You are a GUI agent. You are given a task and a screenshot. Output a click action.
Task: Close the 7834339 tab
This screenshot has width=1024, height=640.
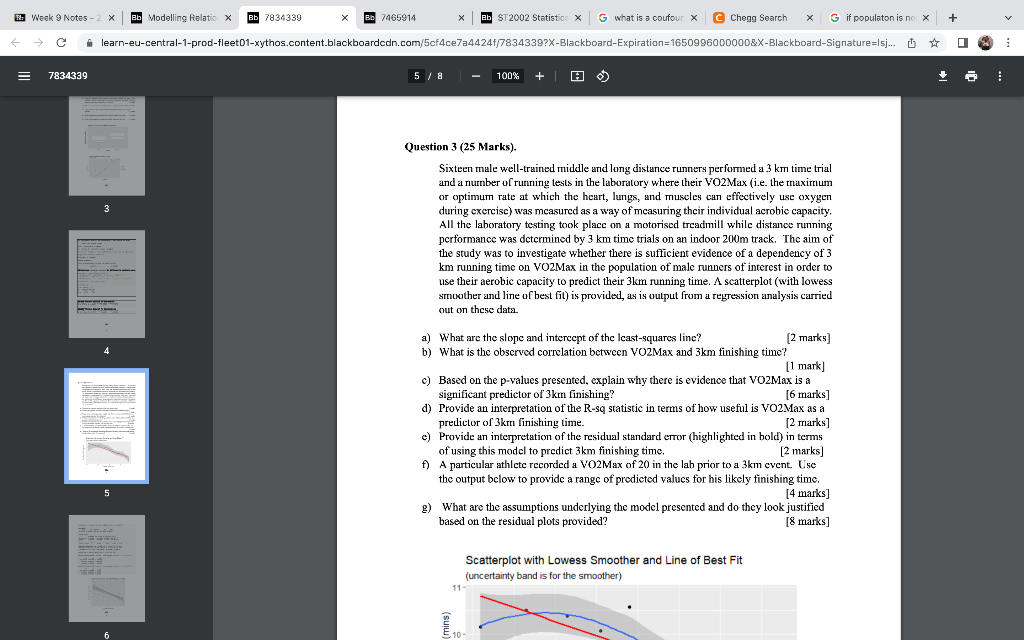point(345,18)
